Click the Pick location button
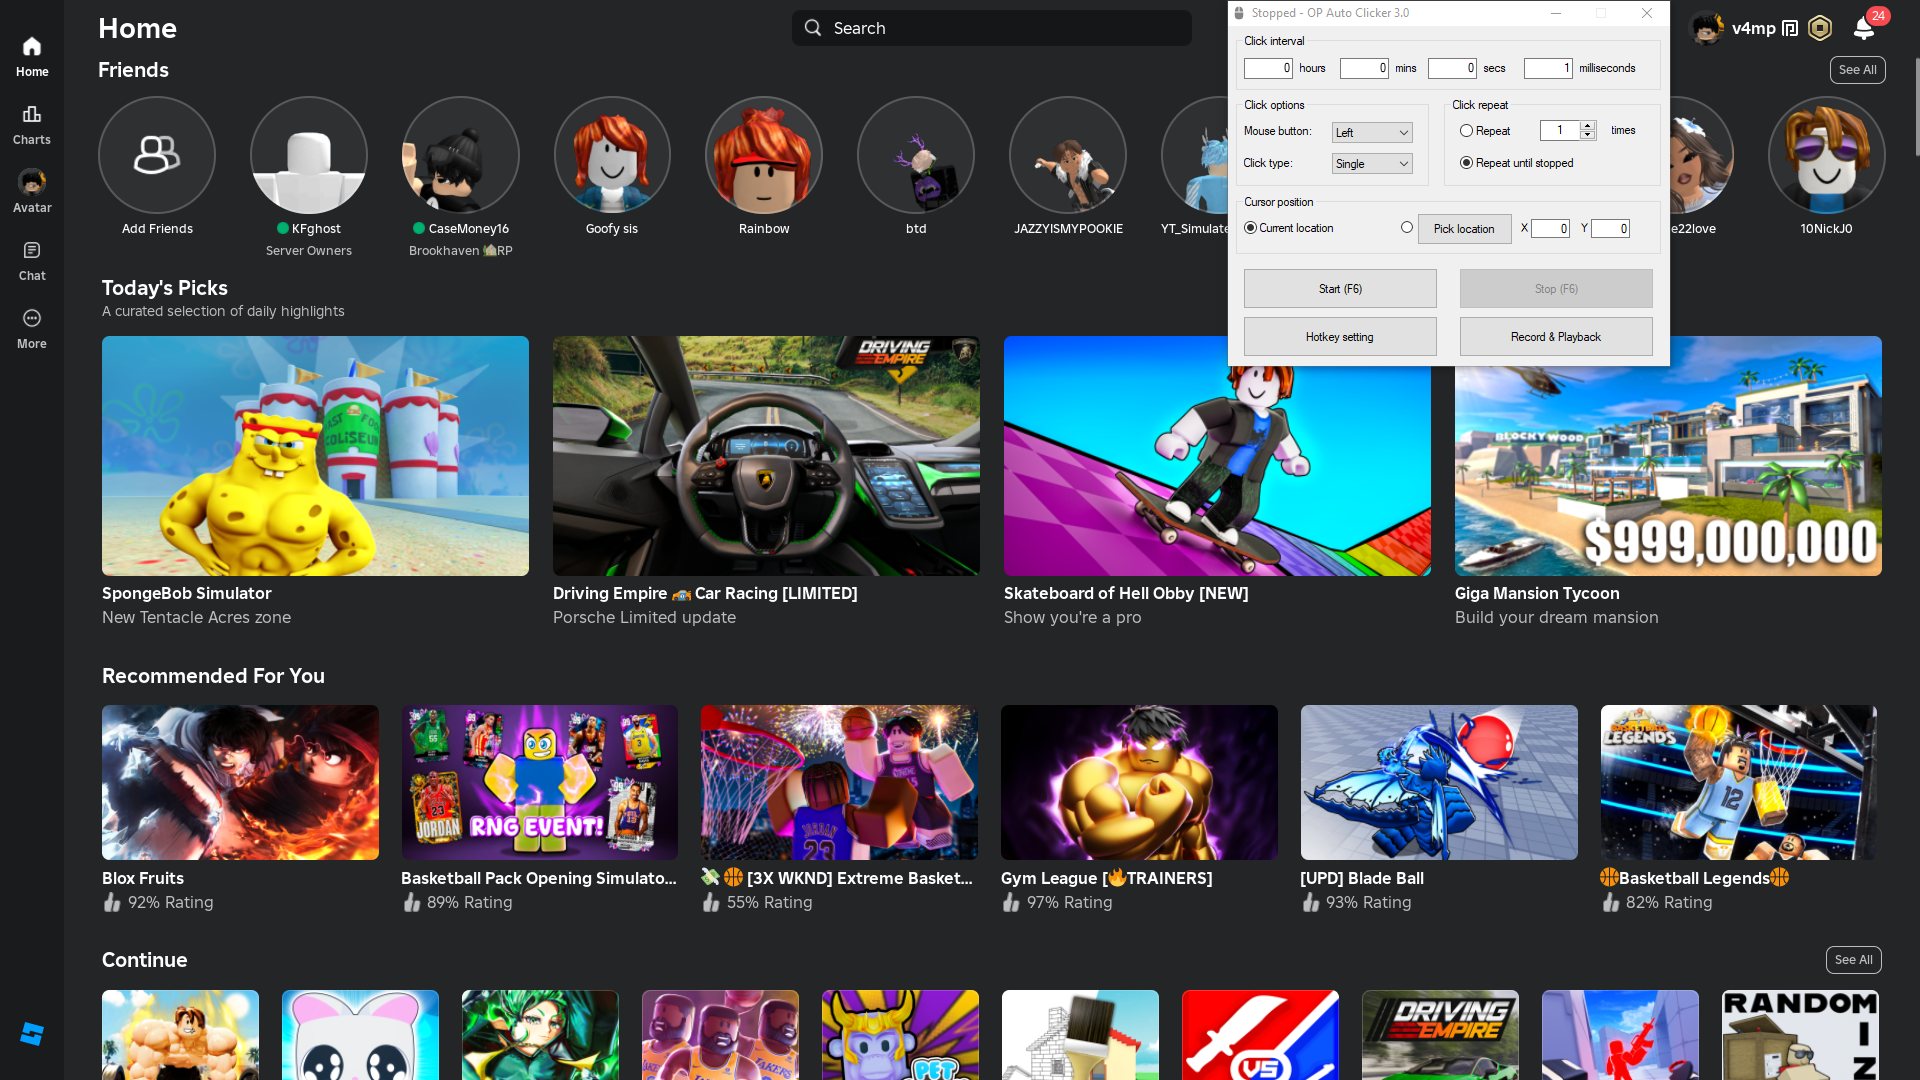 click(x=1464, y=229)
